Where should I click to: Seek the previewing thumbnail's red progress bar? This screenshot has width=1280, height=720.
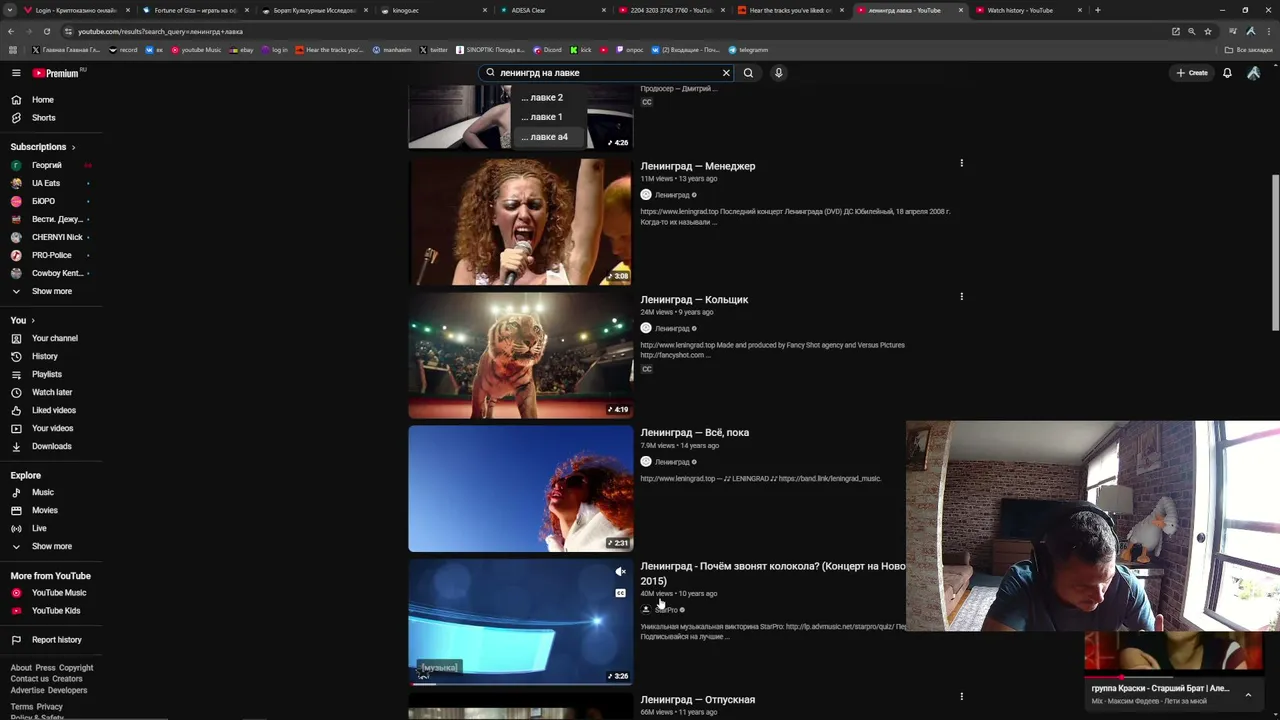coord(520,684)
